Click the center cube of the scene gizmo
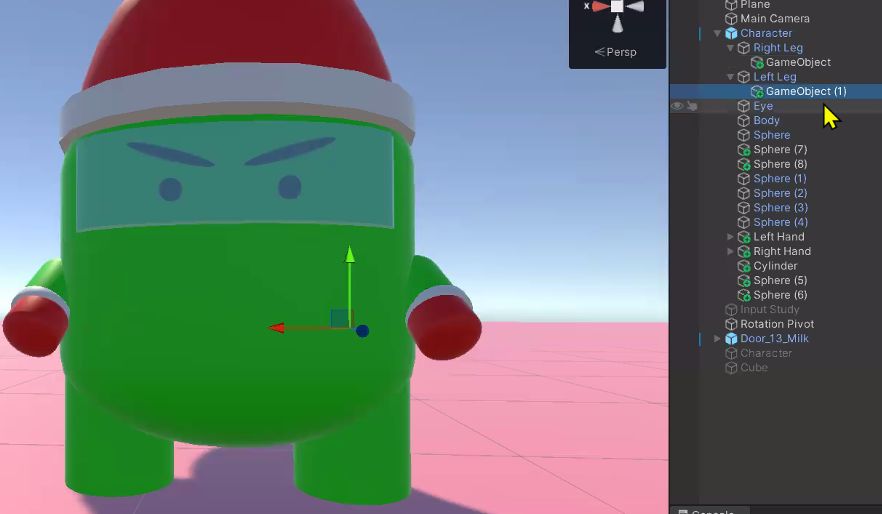882x514 pixels. tap(617, 6)
